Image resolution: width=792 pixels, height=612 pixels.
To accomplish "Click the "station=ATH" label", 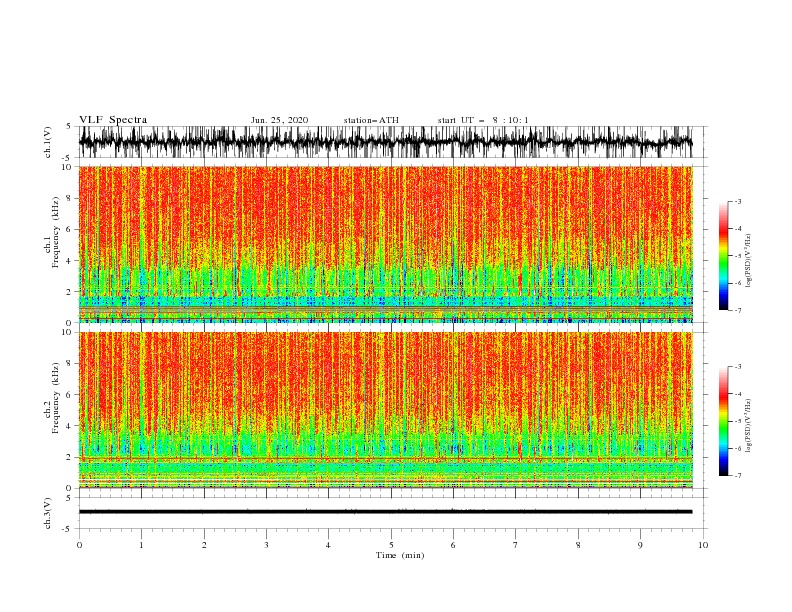I will coord(371,120).
